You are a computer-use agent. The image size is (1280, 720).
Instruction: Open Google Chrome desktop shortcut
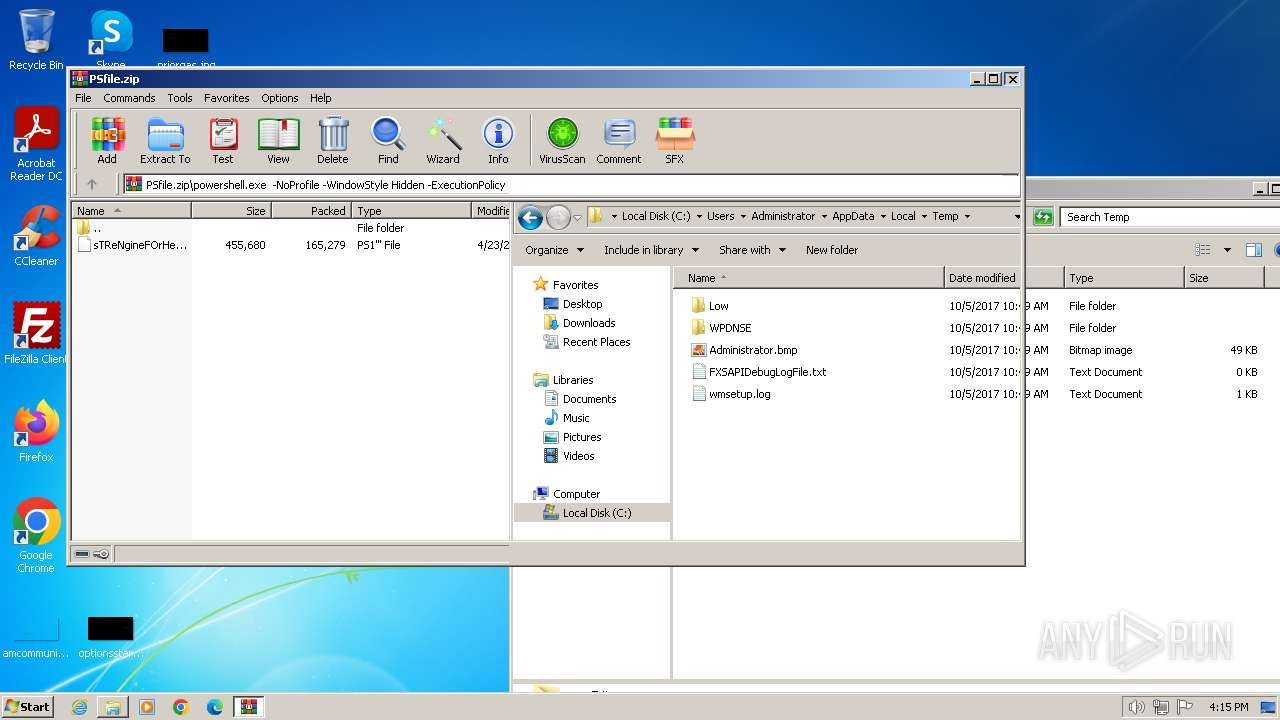point(36,536)
